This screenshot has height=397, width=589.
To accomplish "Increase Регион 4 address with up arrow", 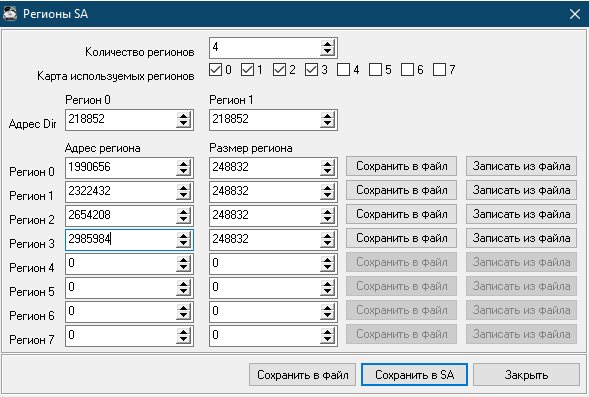I will tap(183, 260).
